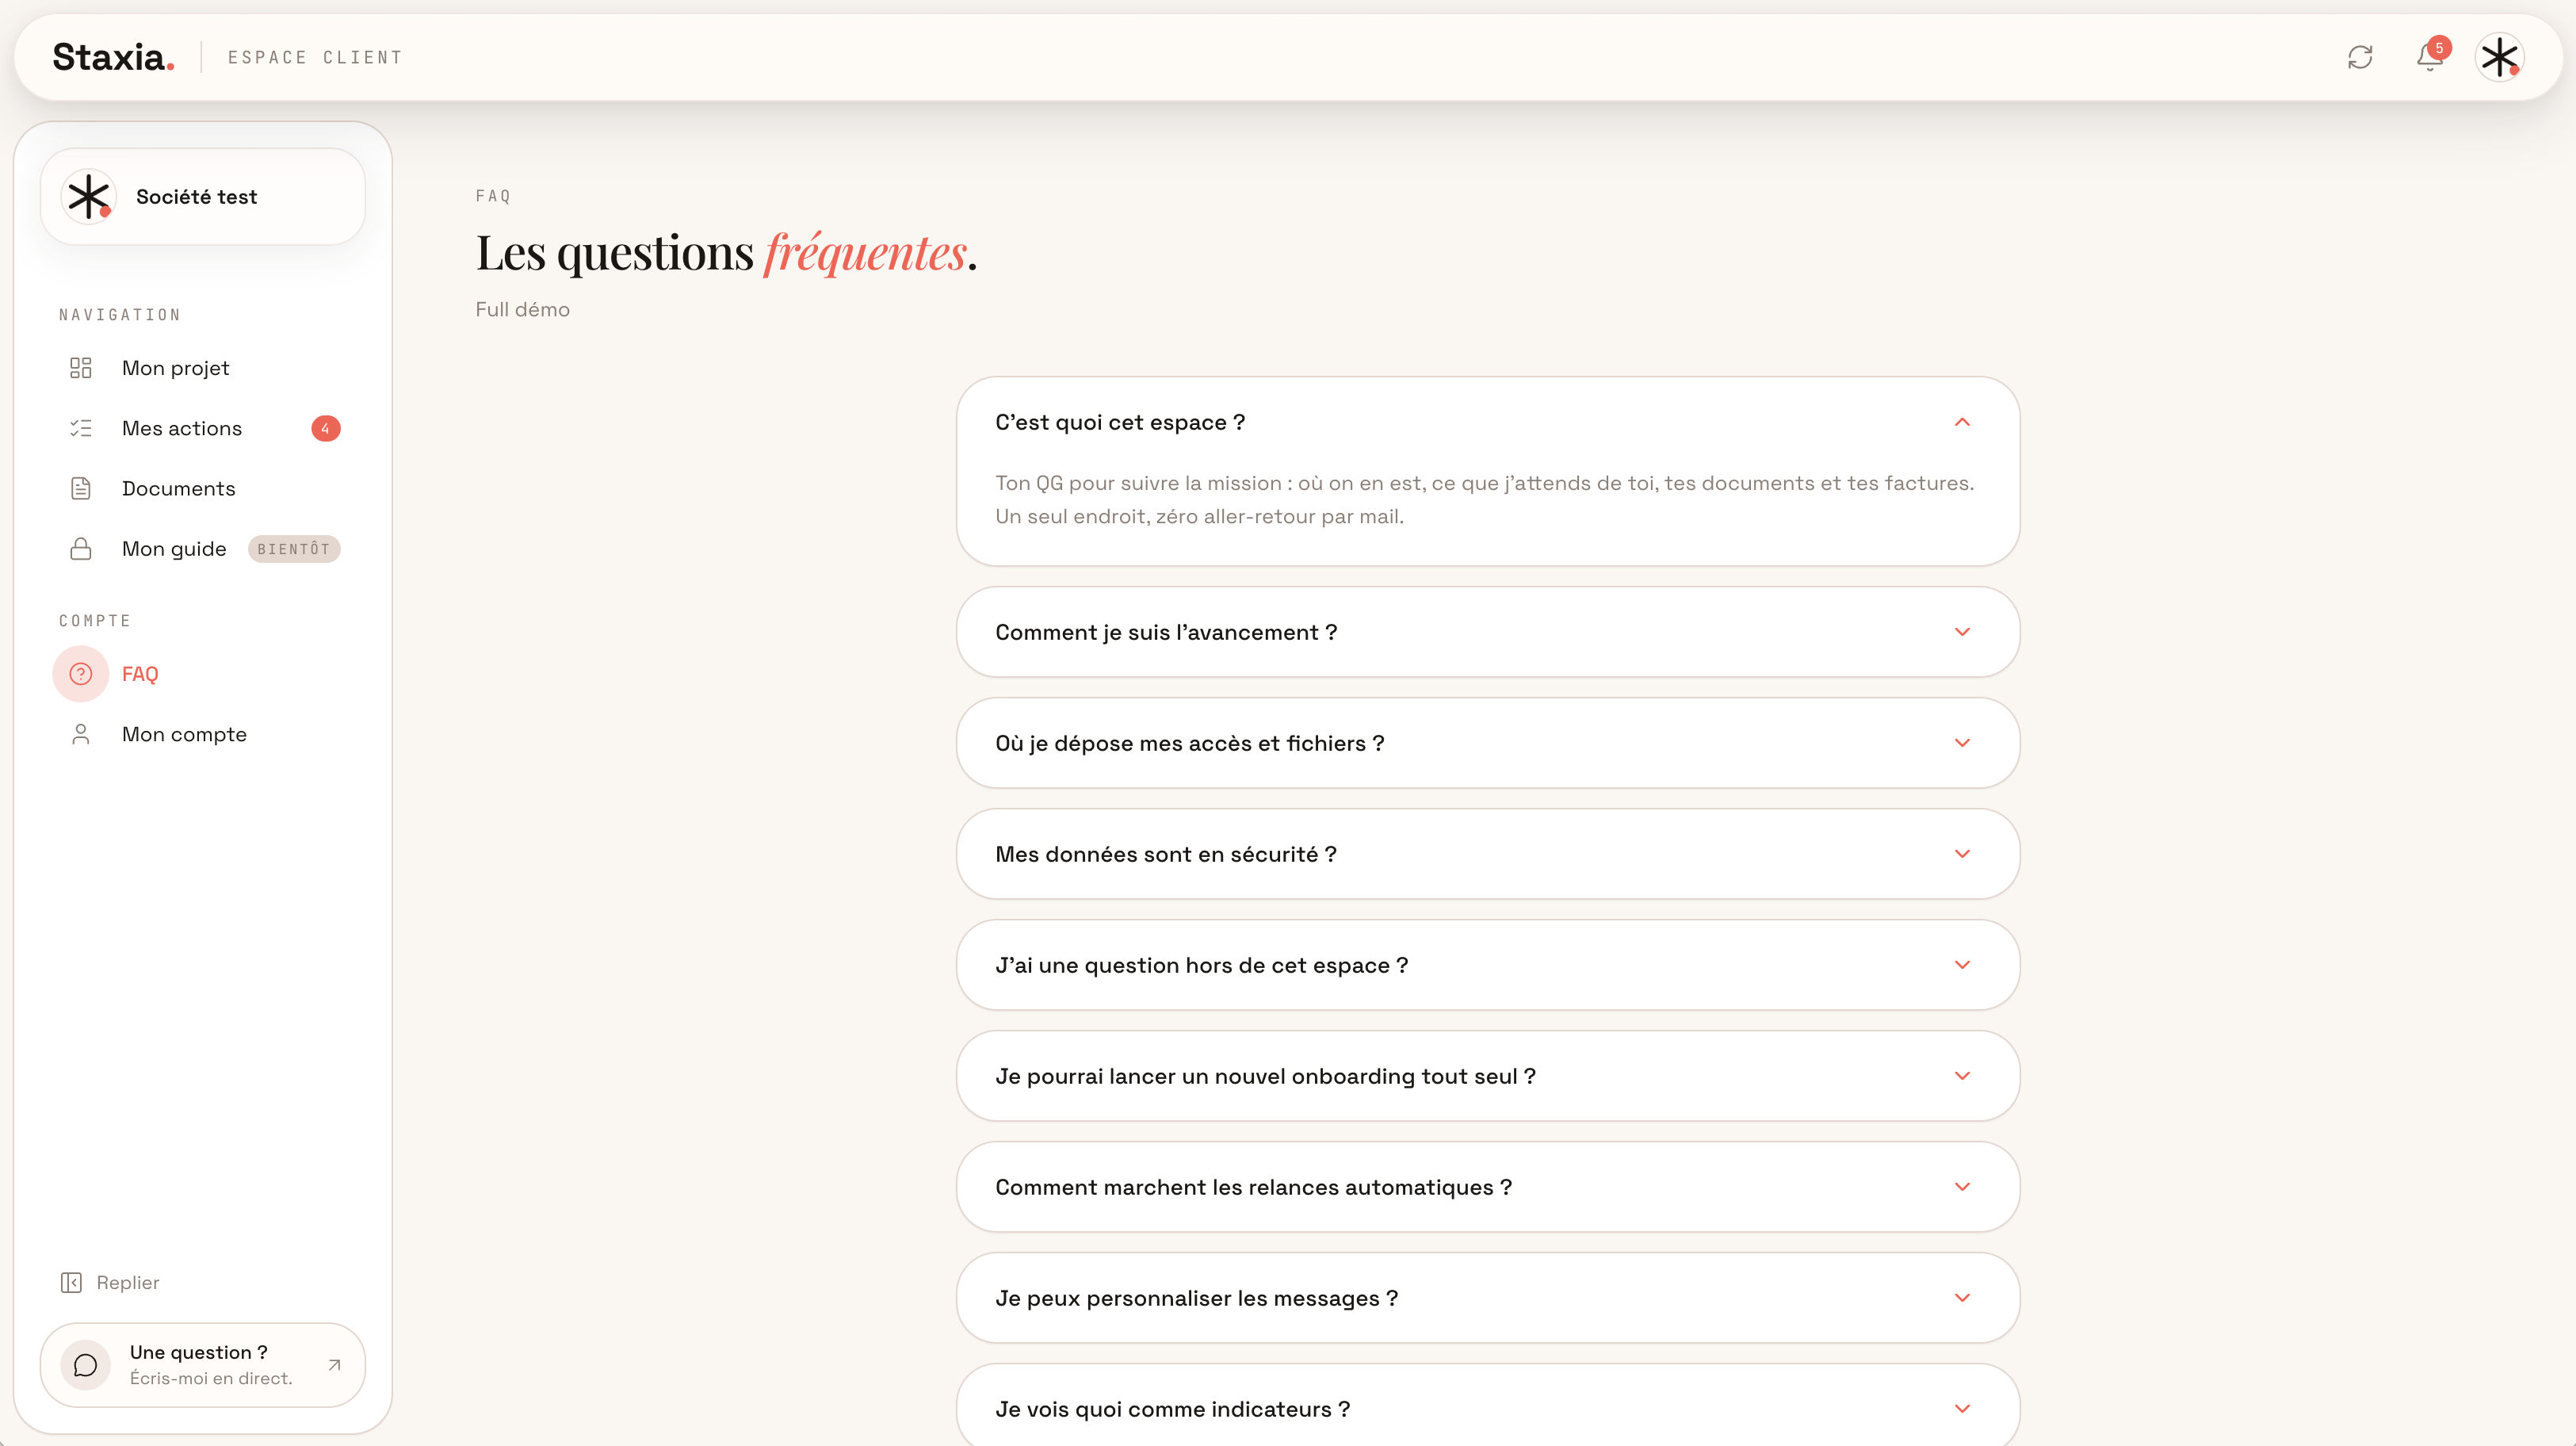The width and height of the screenshot is (2576, 1446).
Task: Click the Documents file icon
Action: click(81, 488)
